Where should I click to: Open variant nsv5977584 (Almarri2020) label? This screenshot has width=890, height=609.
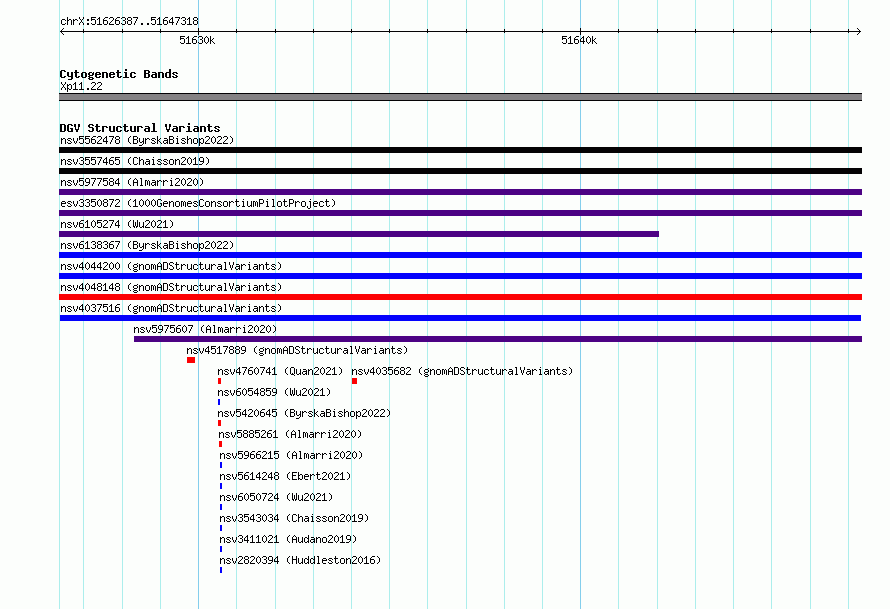[132, 182]
